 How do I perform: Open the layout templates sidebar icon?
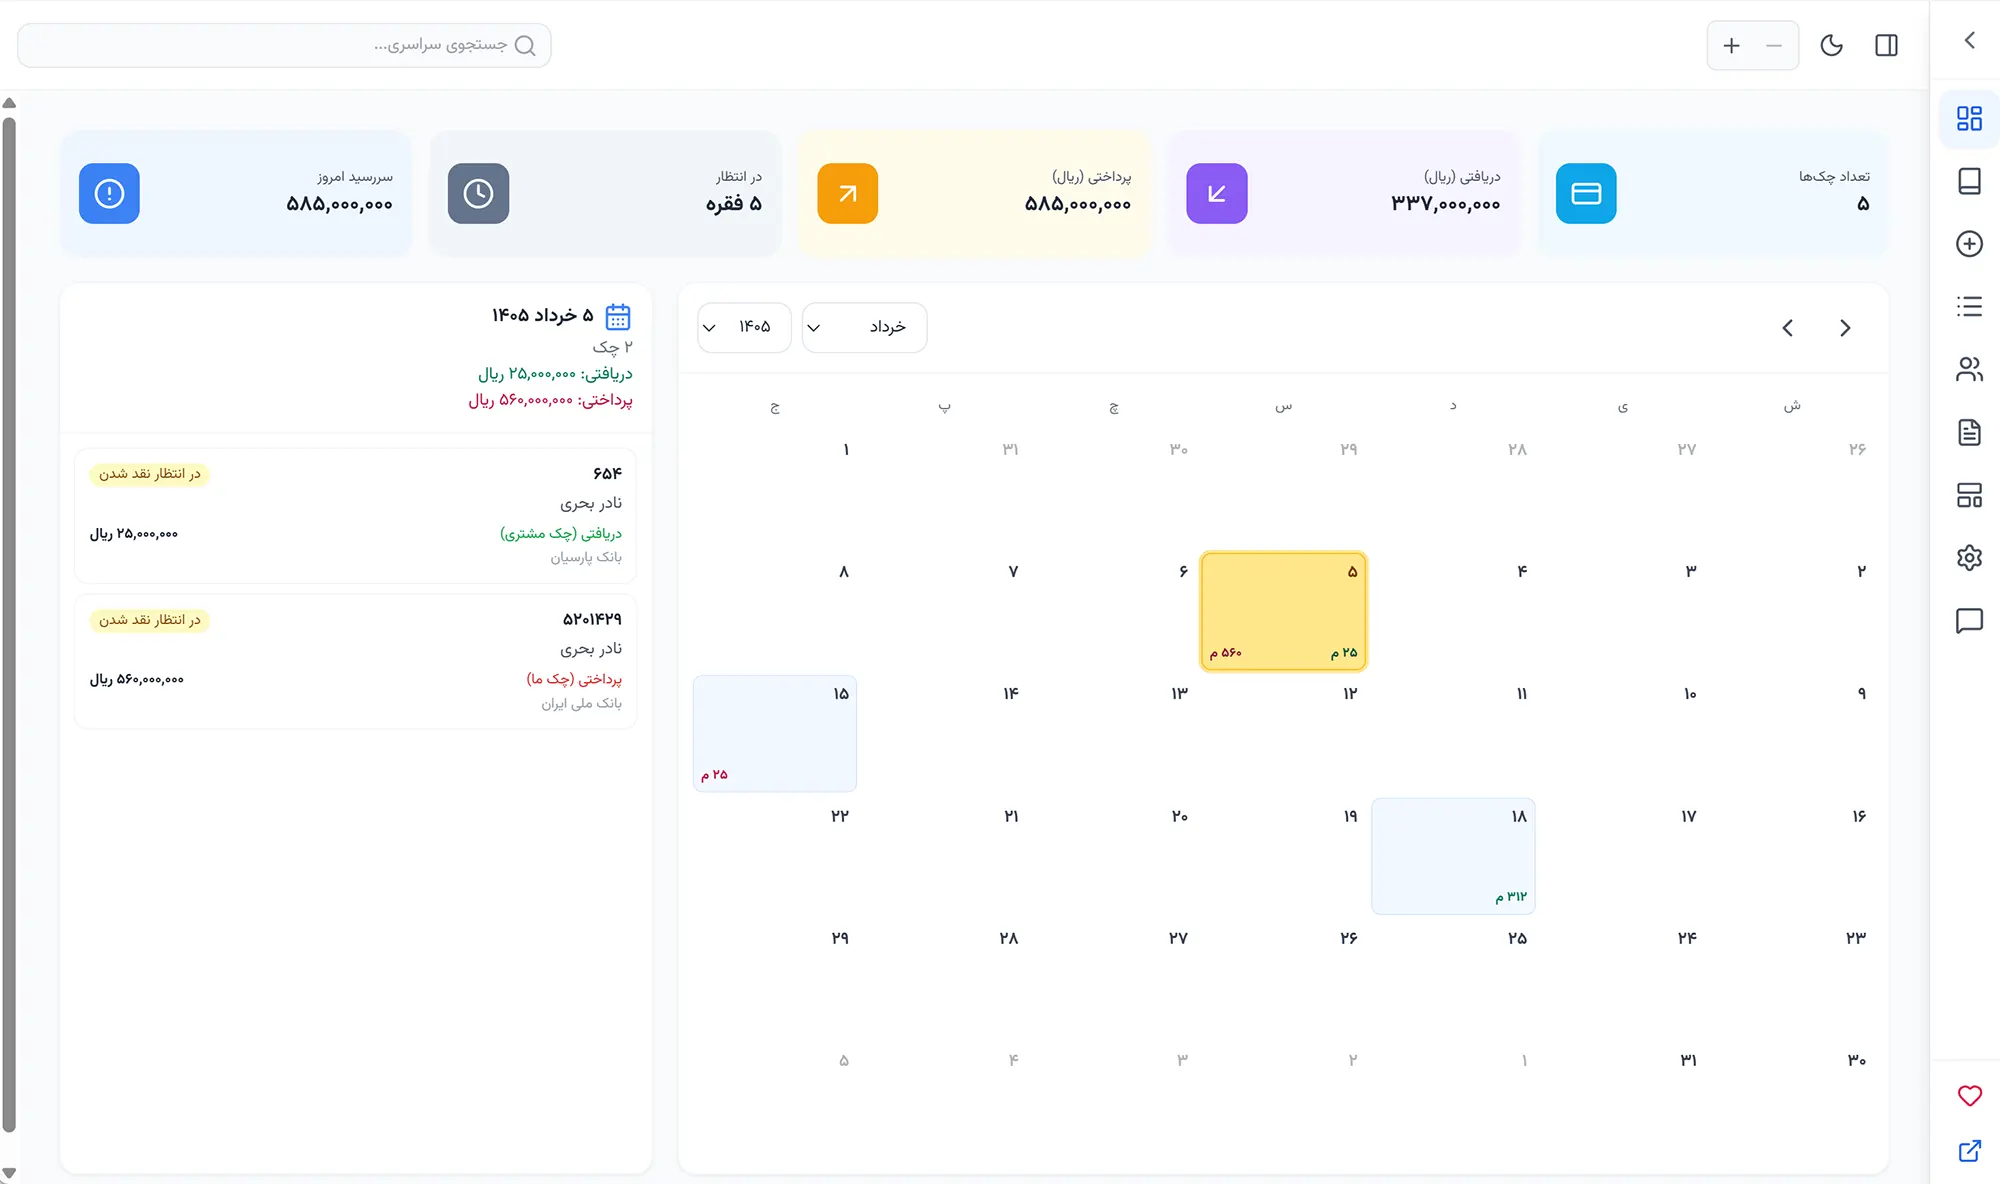point(1969,495)
